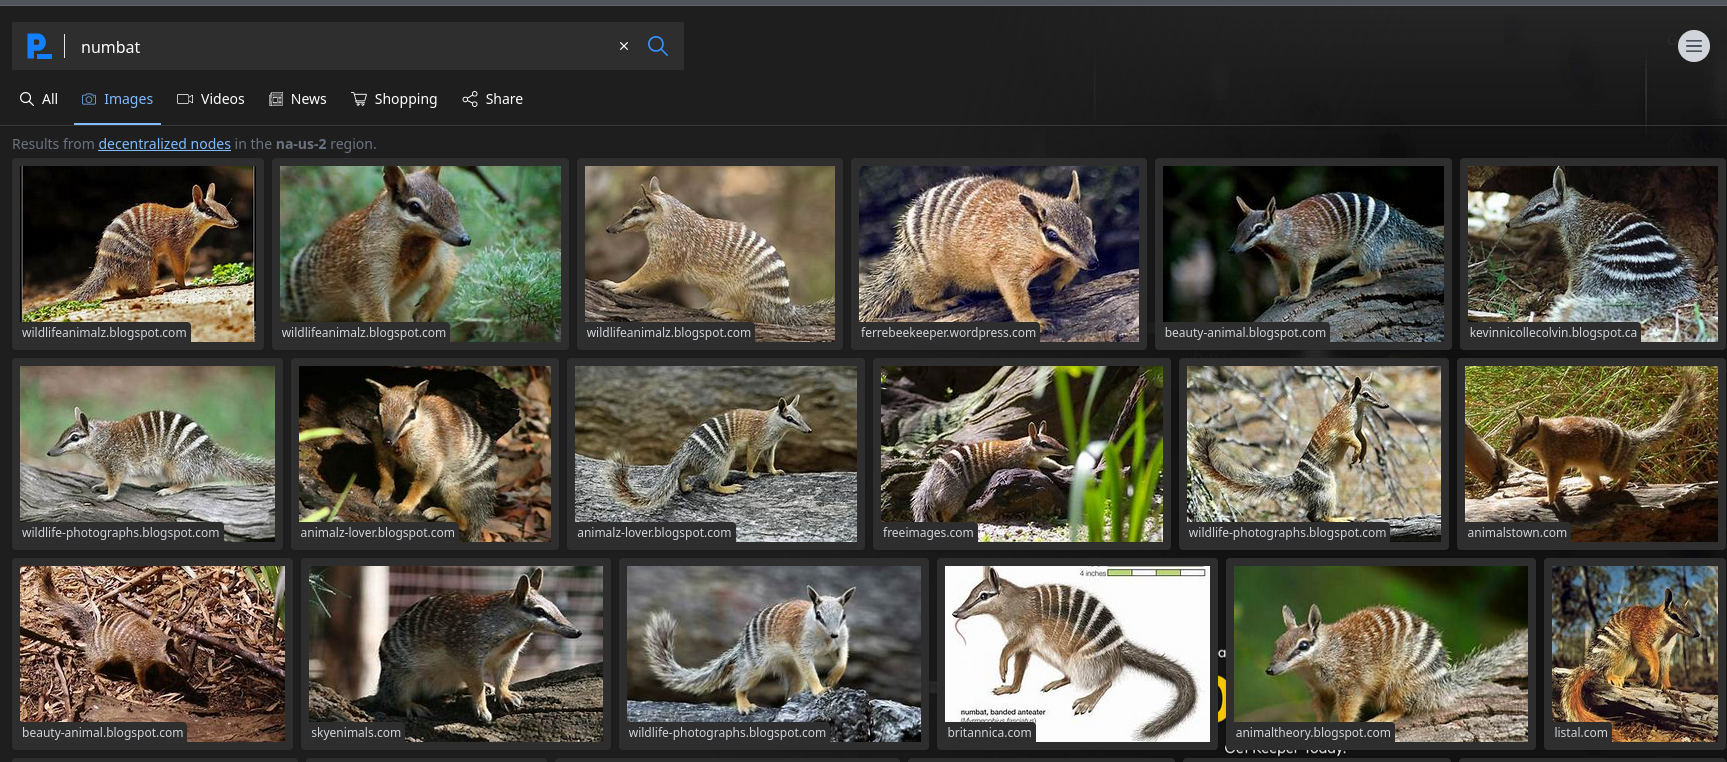Open the kevinnicollecolvin.blogspot.ca image
The height and width of the screenshot is (762, 1727).
pos(1591,250)
